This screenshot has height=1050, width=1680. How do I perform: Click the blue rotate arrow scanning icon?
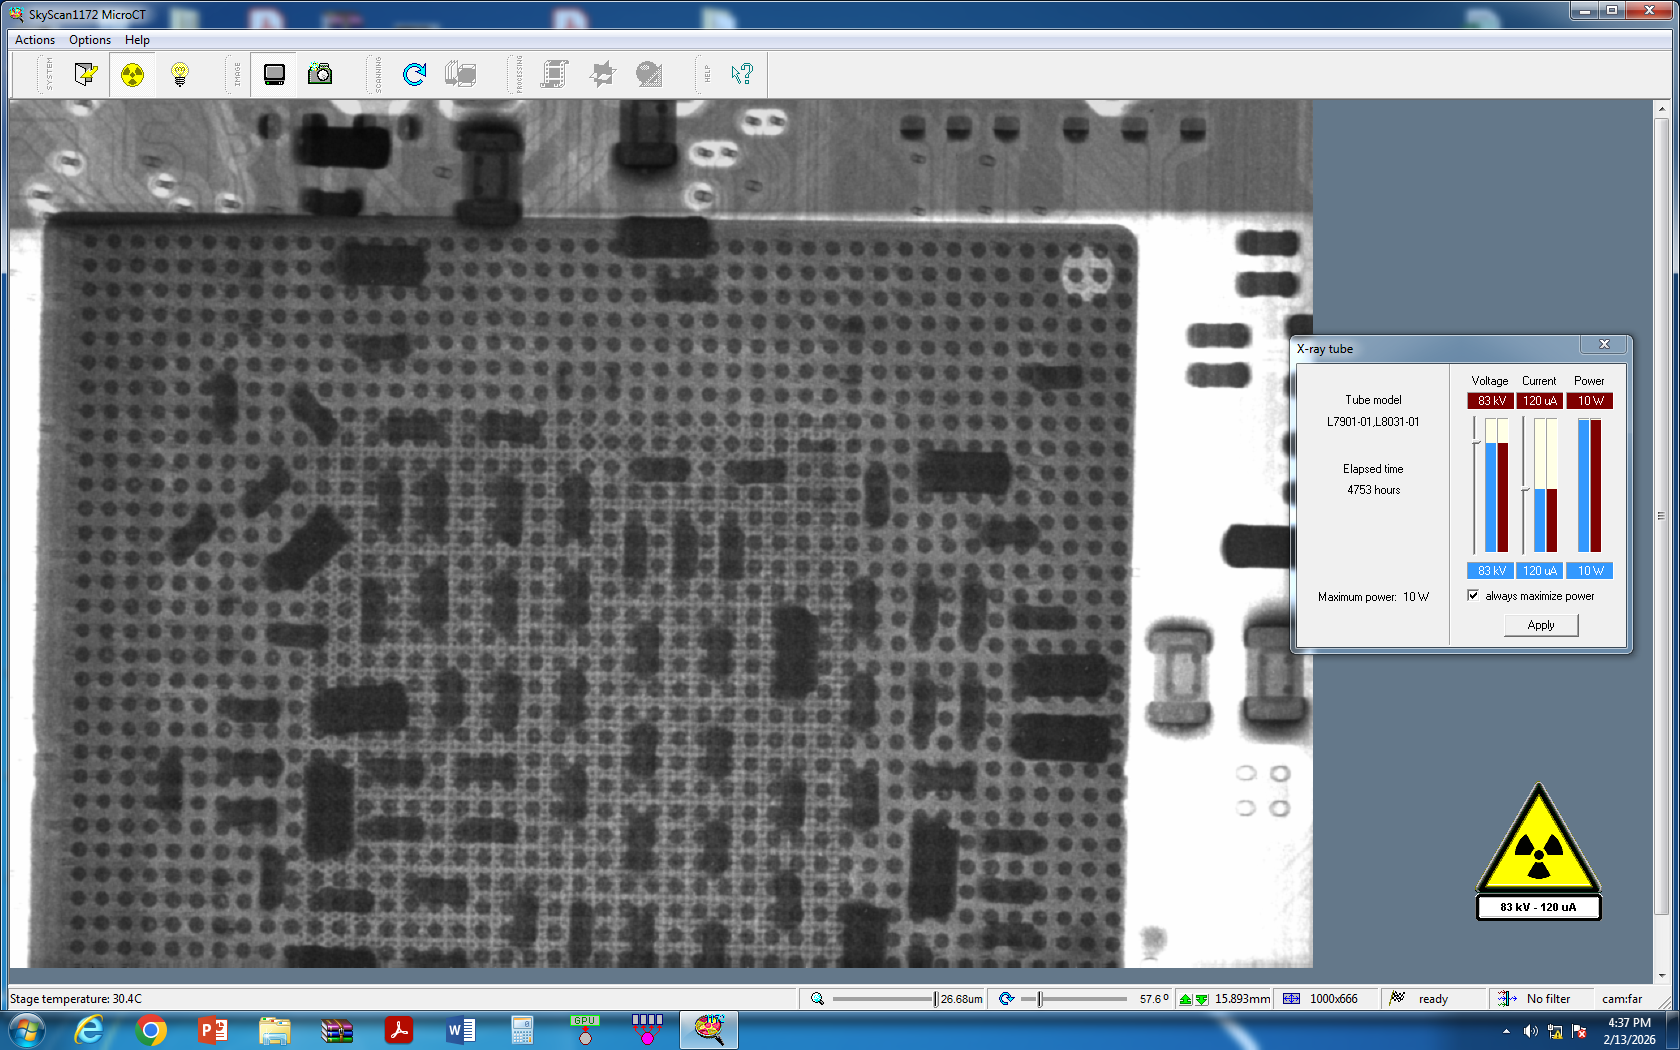tap(414, 74)
